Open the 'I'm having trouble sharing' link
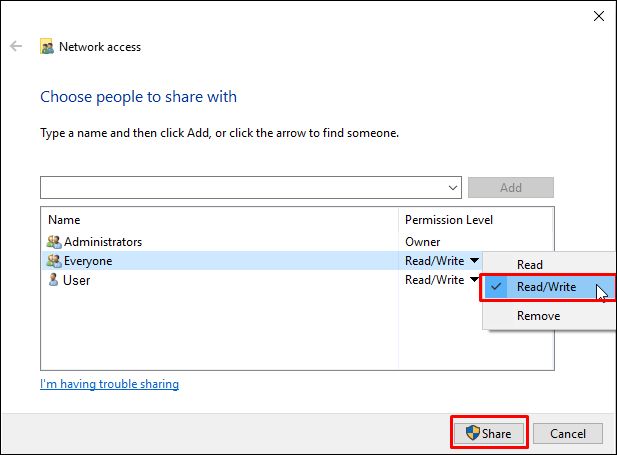The image size is (617, 455). [x=109, y=384]
